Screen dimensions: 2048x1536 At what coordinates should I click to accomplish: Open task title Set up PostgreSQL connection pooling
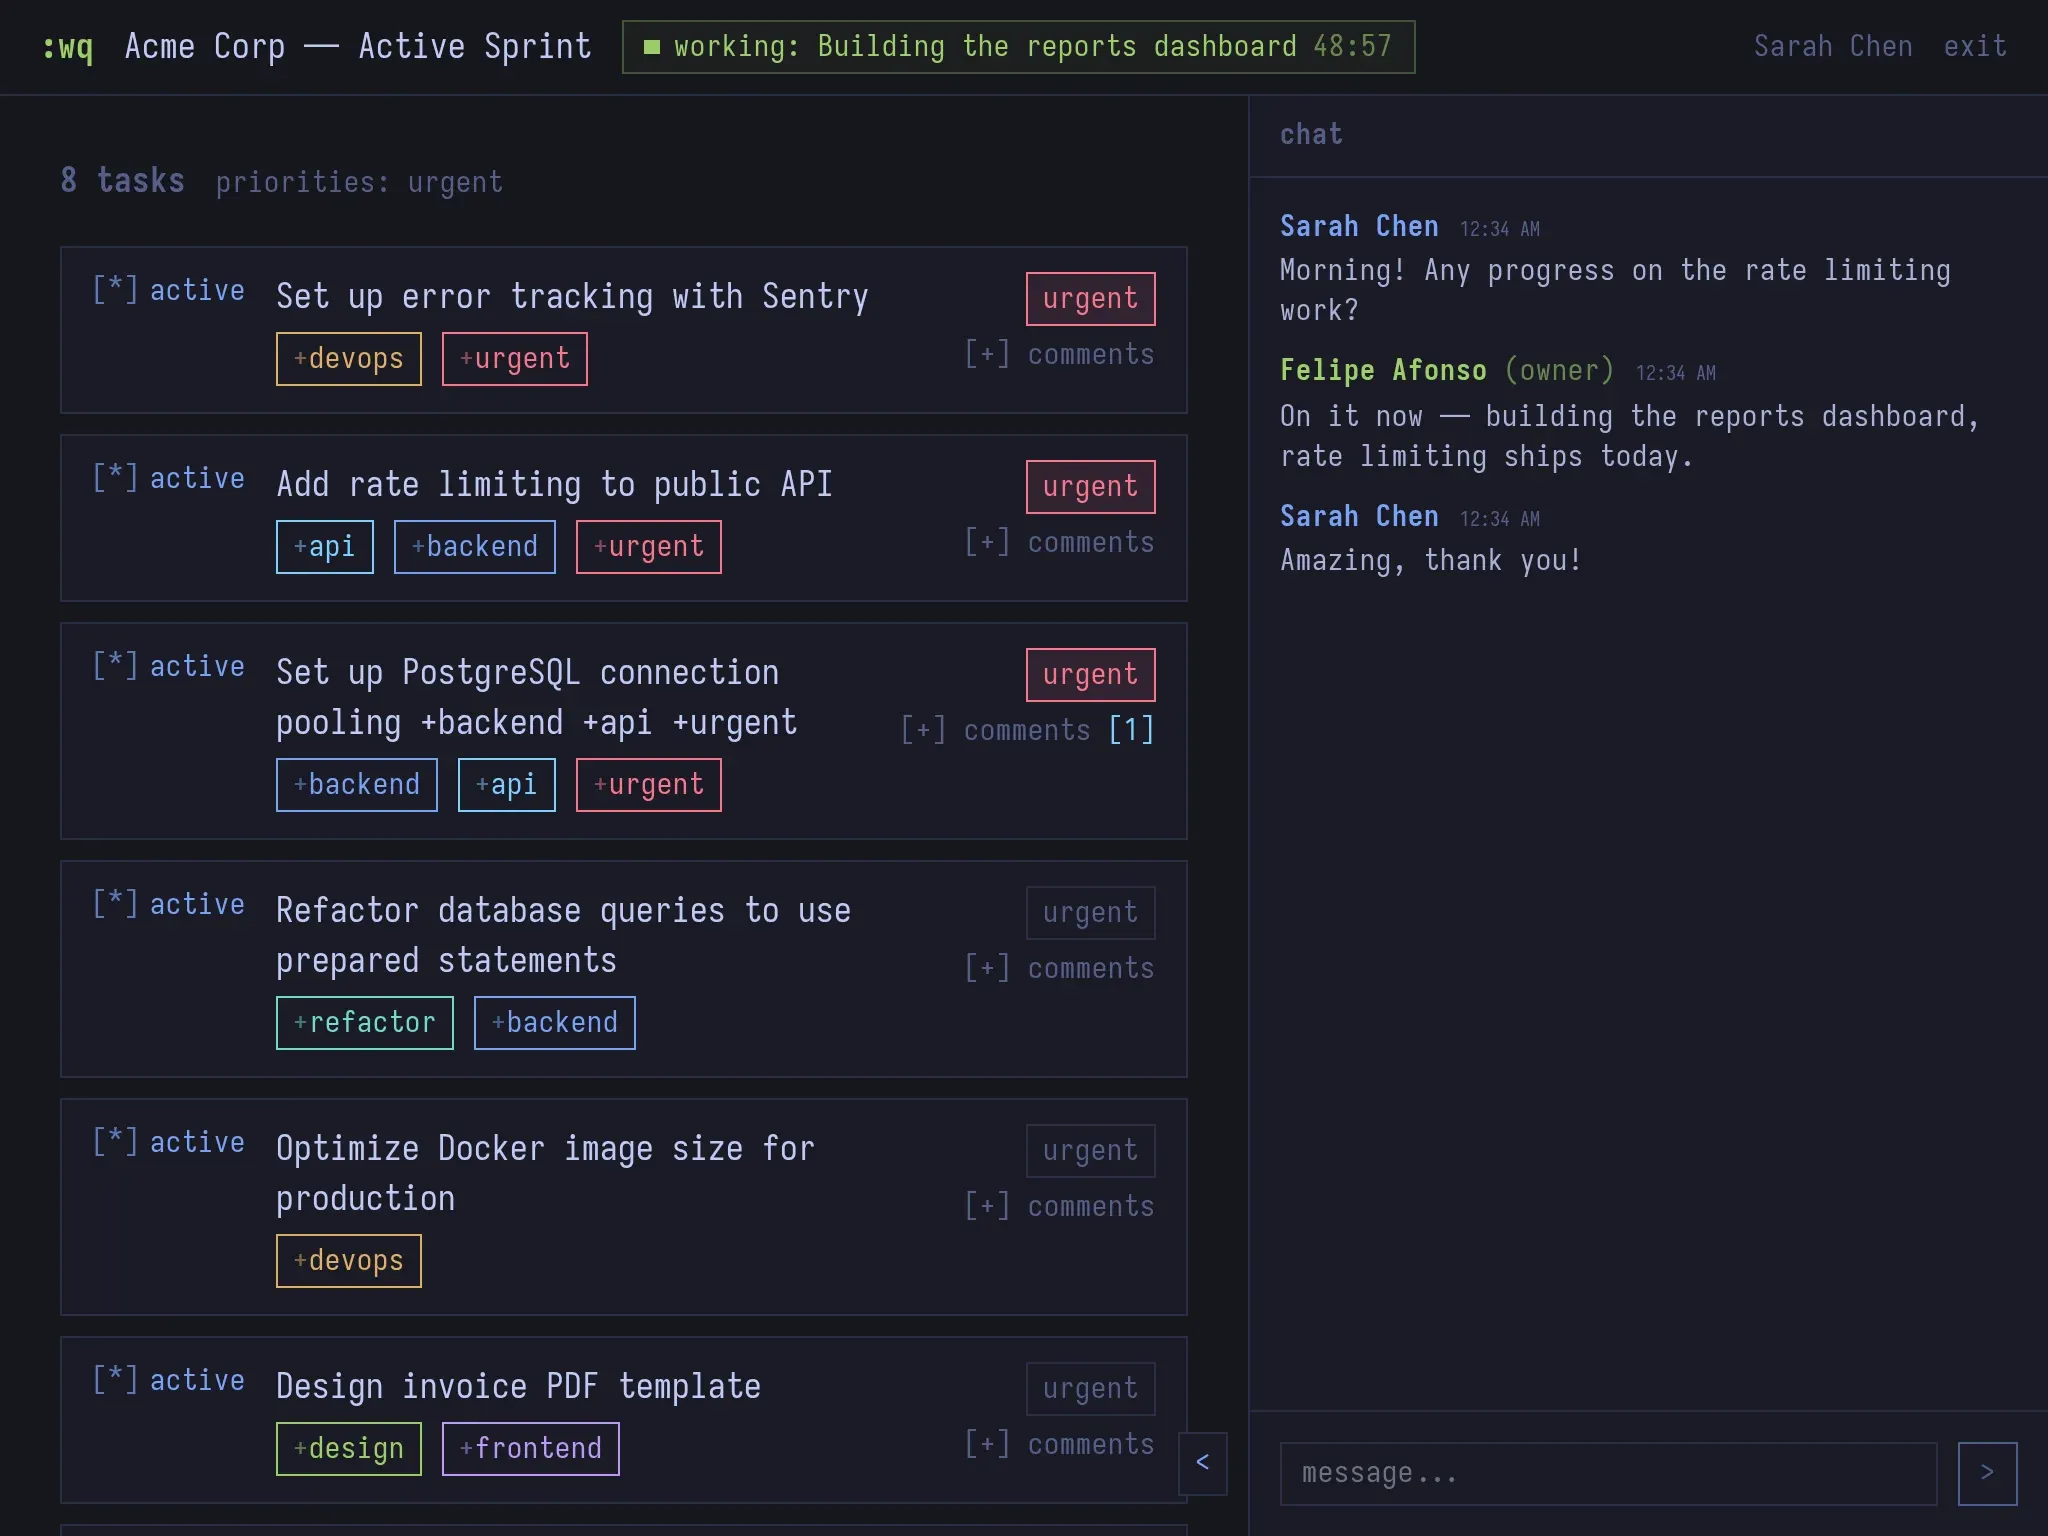coord(537,697)
